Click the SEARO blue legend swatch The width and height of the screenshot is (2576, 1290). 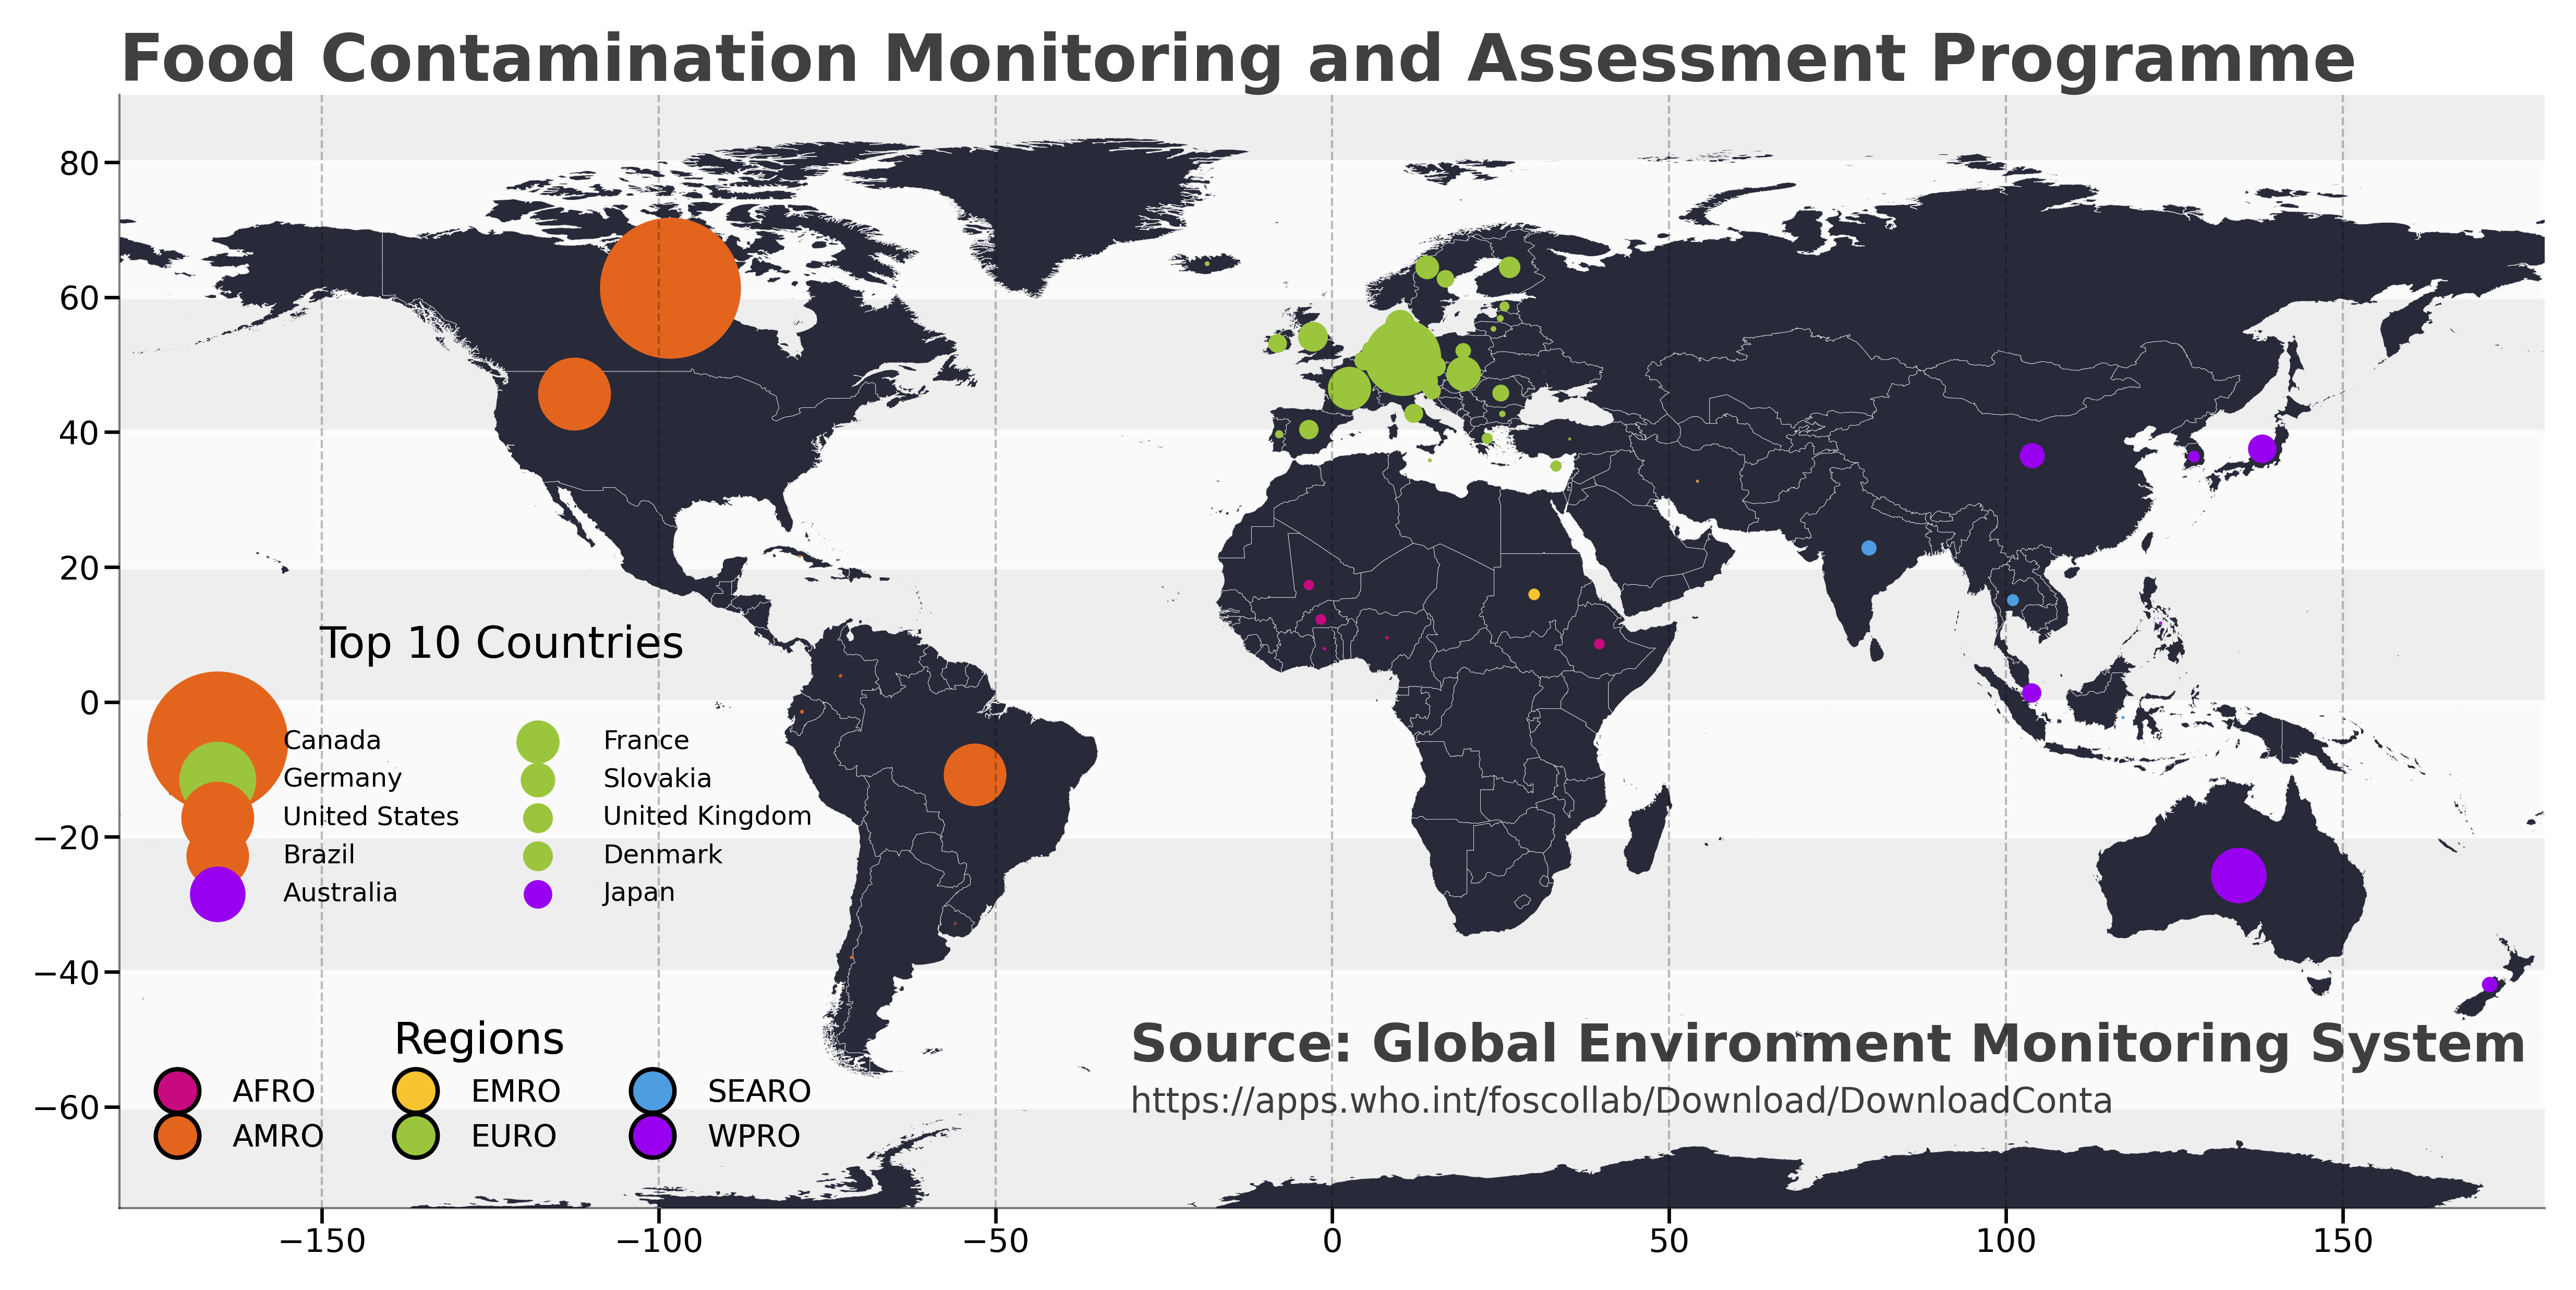pos(652,1090)
